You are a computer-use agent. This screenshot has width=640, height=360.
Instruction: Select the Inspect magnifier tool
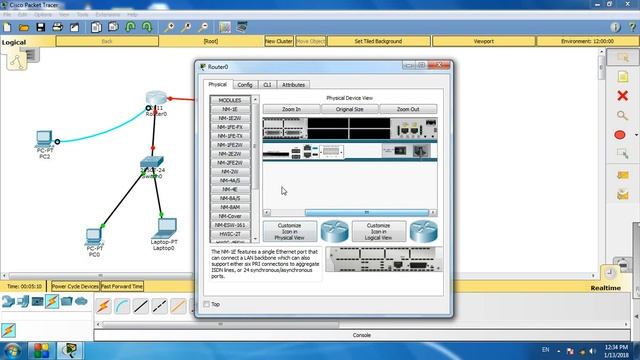(x=622, y=116)
